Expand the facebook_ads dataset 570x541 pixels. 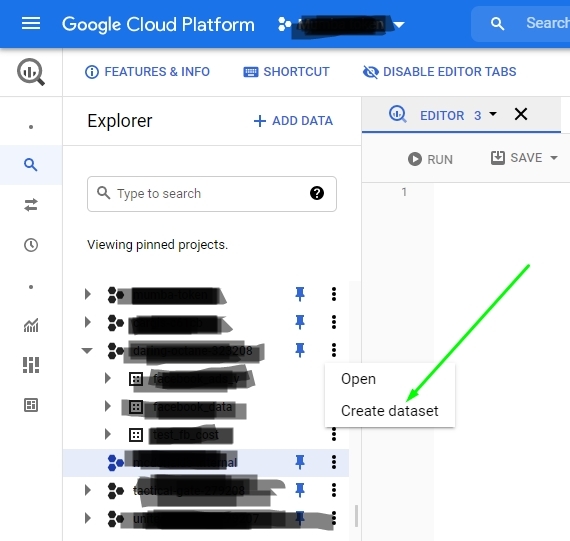click(x=108, y=378)
